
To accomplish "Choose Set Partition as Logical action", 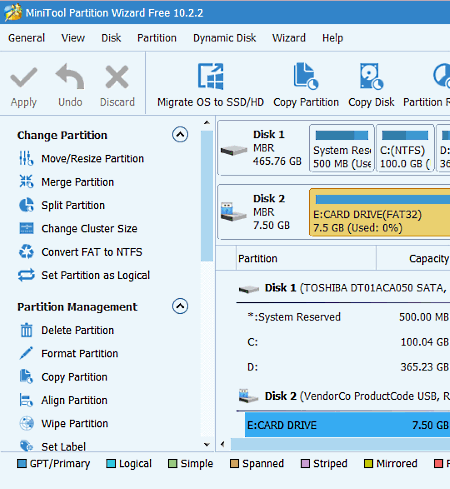I will [95, 275].
